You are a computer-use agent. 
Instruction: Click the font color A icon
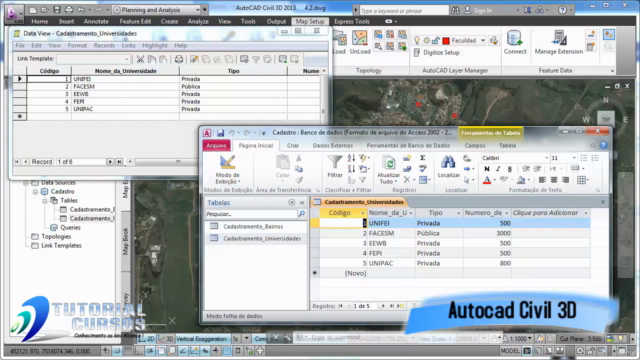click(x=487, y=180)
